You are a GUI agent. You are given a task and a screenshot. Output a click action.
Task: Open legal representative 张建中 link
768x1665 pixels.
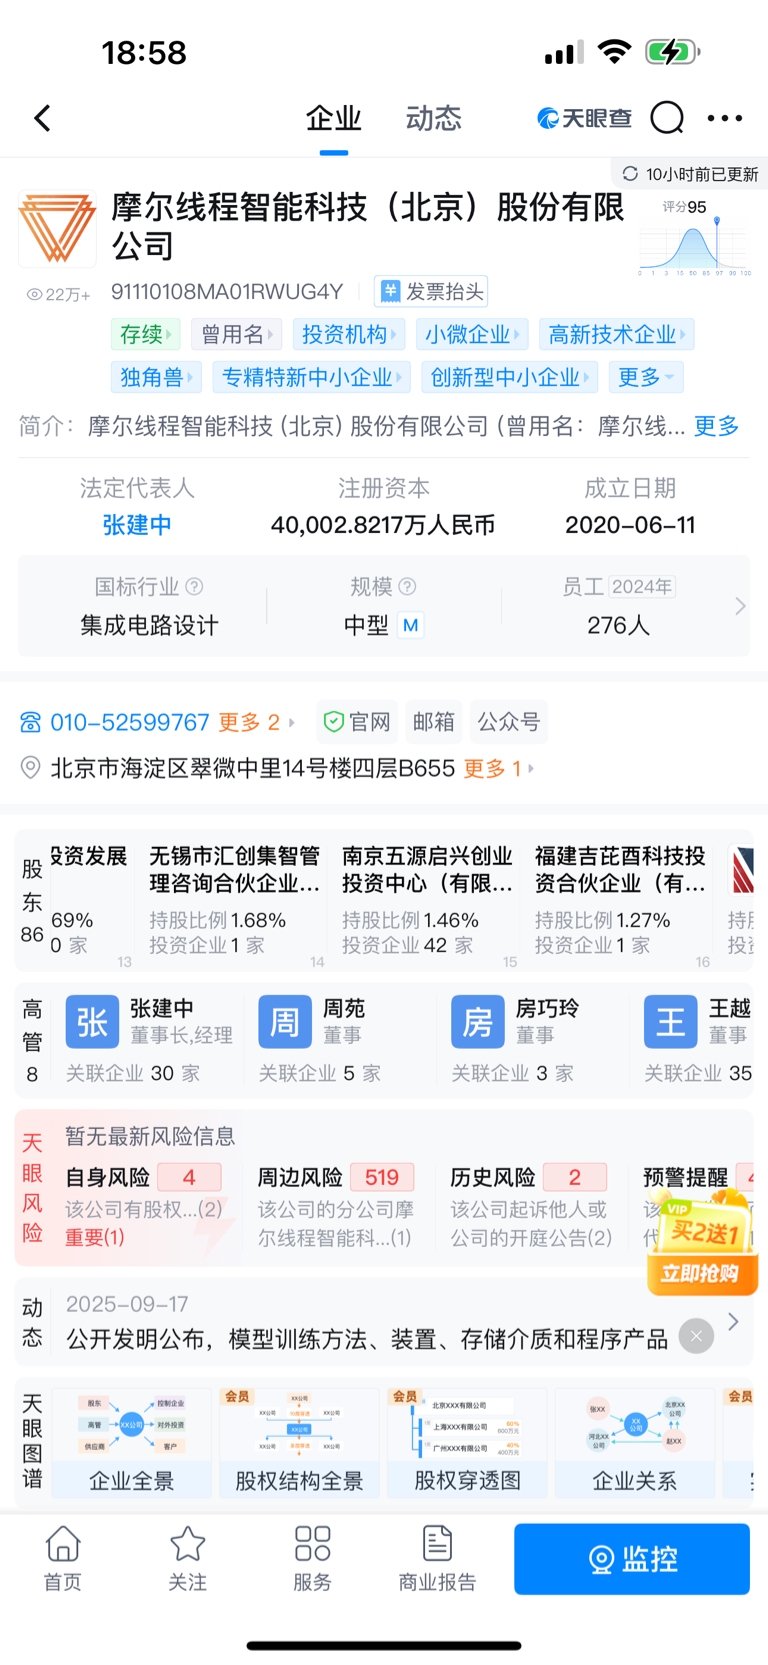click(x=137, y=525)
